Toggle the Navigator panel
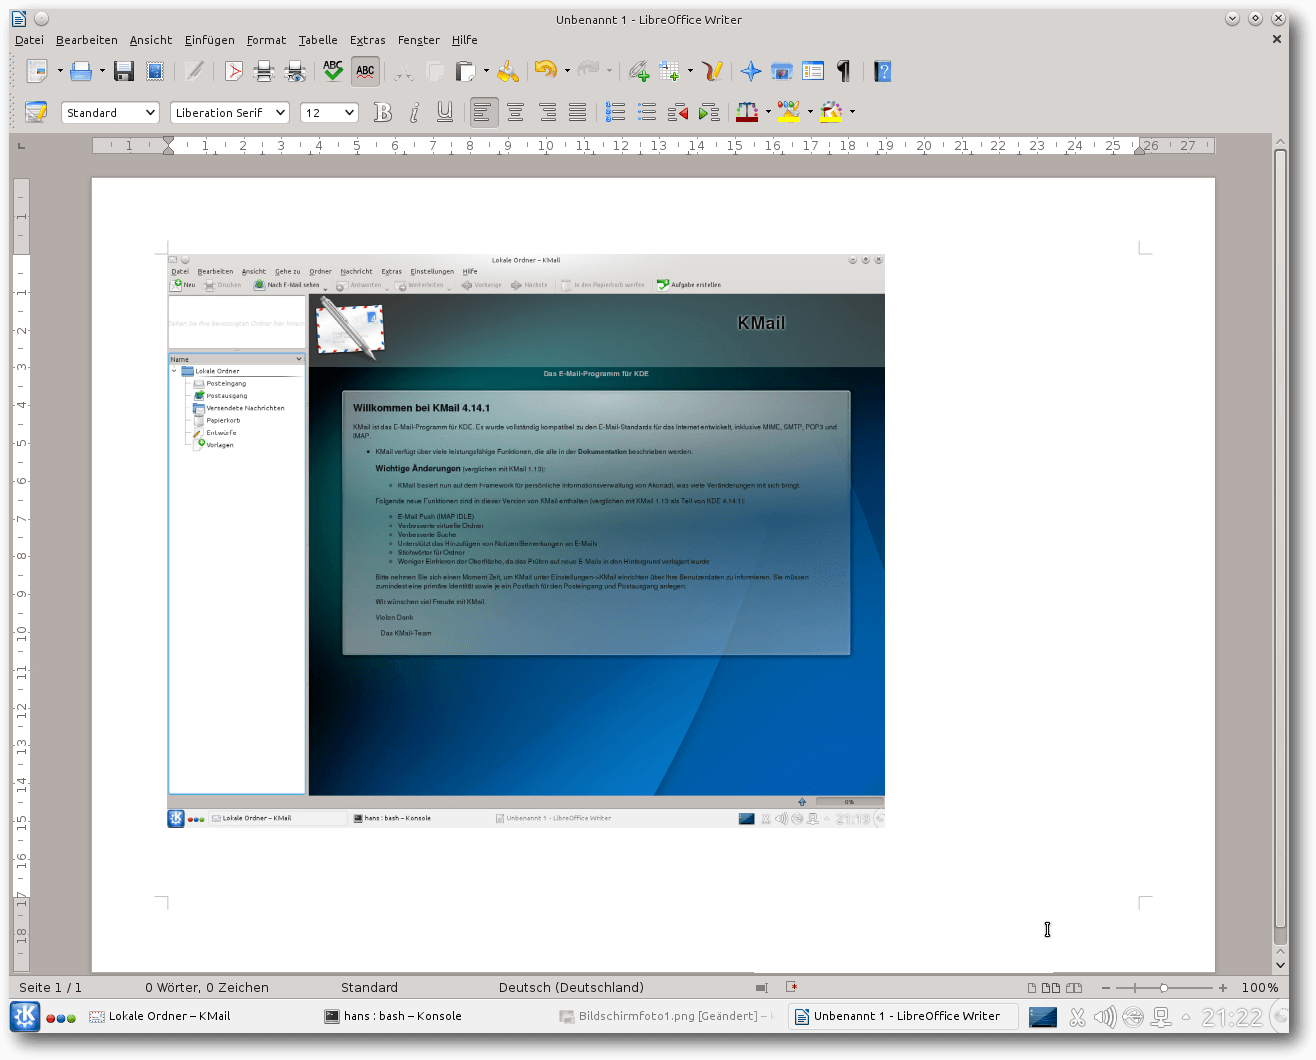 (x=751, y=71)
